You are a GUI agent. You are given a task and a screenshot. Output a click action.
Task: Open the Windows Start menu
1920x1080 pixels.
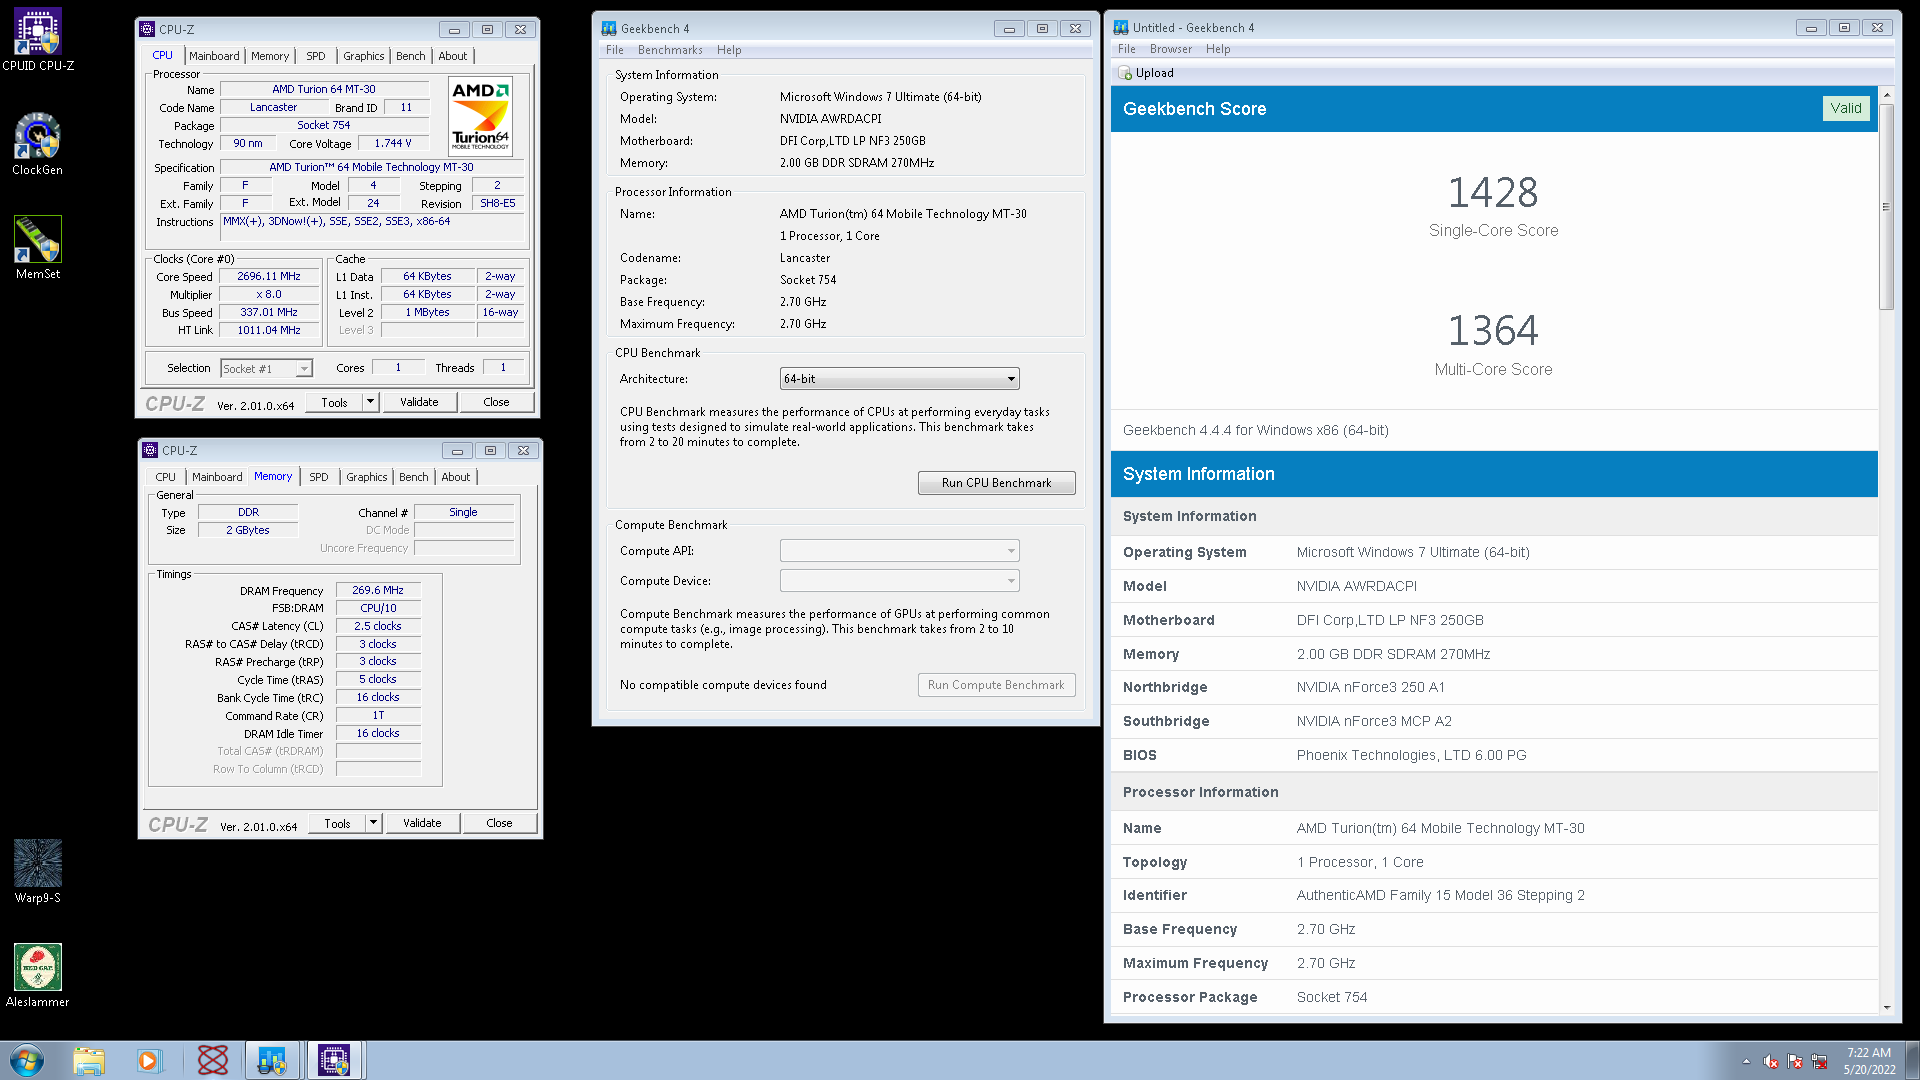click(27, 1060)
